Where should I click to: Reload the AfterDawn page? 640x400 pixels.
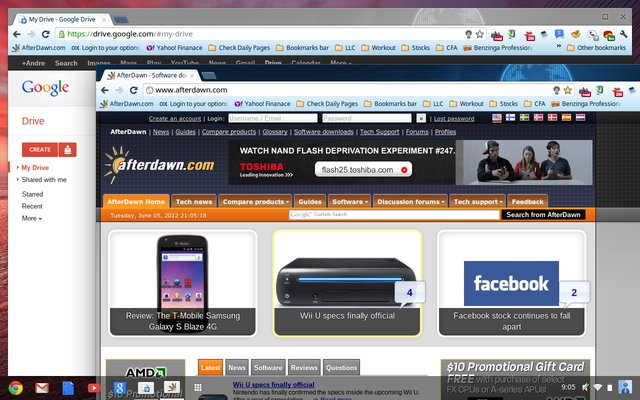pyautogui.click(x=133, y=90)
